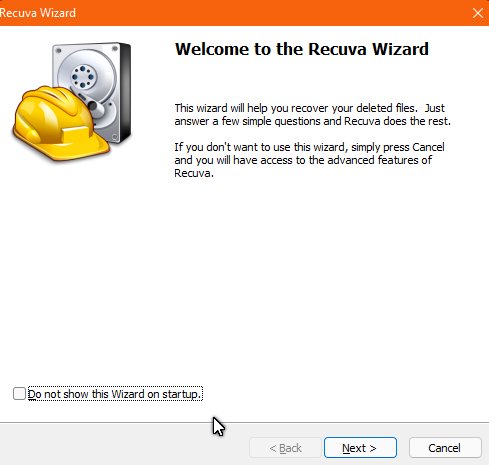Image resolution: width=489 pixels, height=465 pixels.
Task: Click the 'Welcome to the Recuva Wizard' heading
Action: click(x=302, y=49)
